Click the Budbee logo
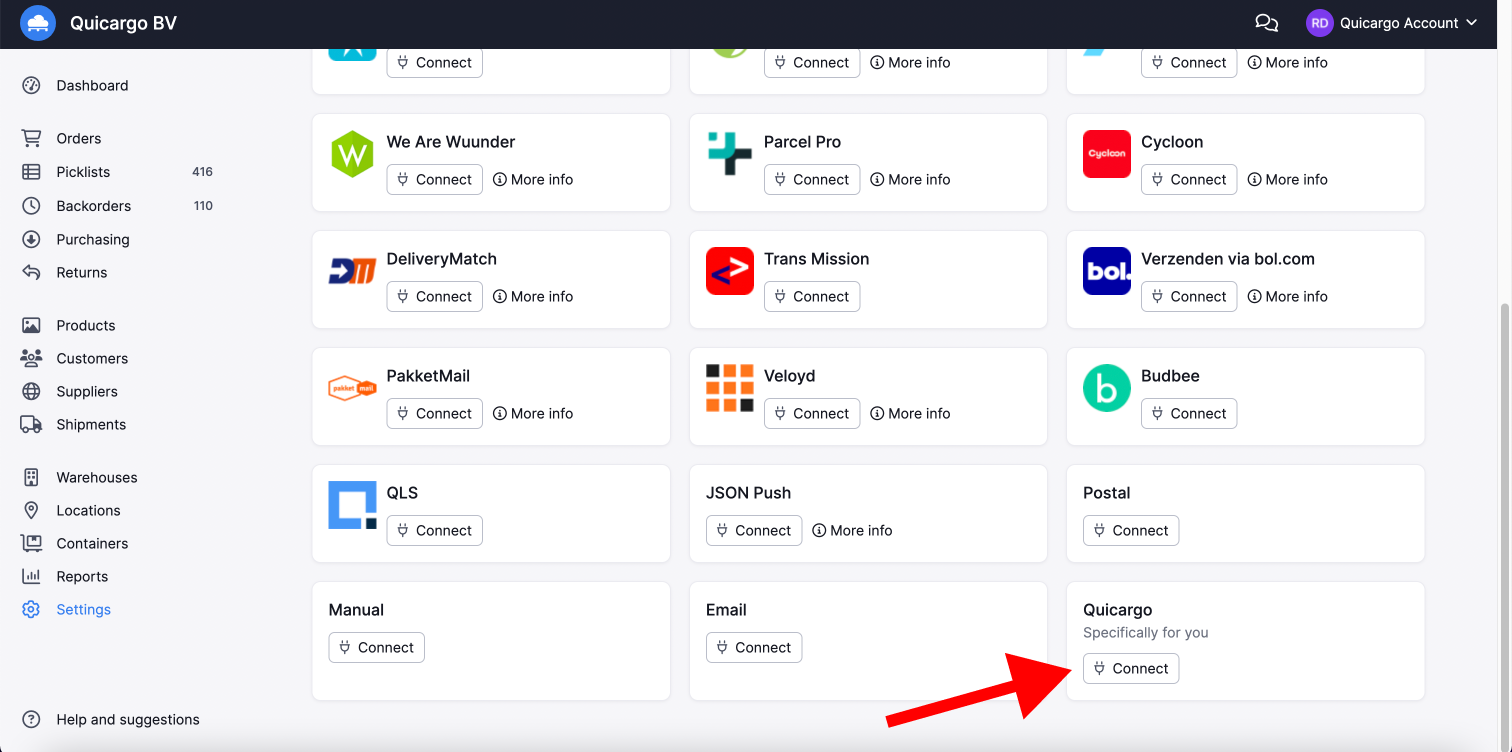Screen dimensions: 1512x752 (x=1107, y=388)
